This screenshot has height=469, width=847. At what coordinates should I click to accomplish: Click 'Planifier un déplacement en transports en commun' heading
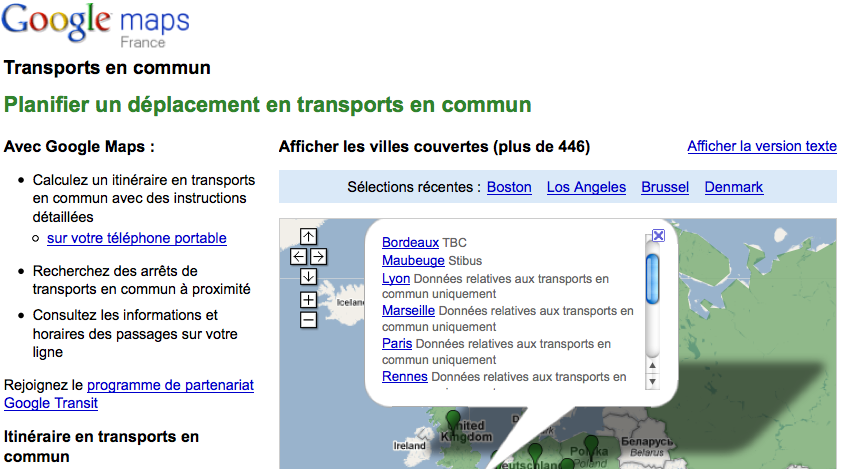[x=267, y=105]
